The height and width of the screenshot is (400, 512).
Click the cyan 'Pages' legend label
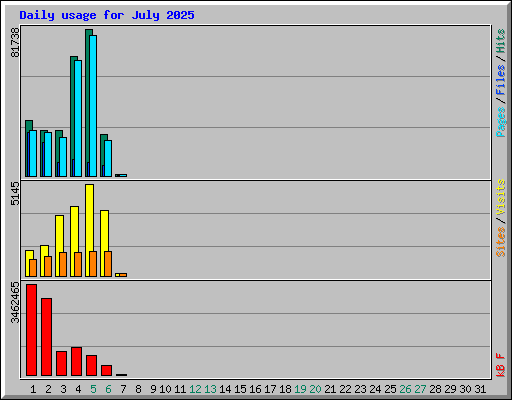click(501, 122)
